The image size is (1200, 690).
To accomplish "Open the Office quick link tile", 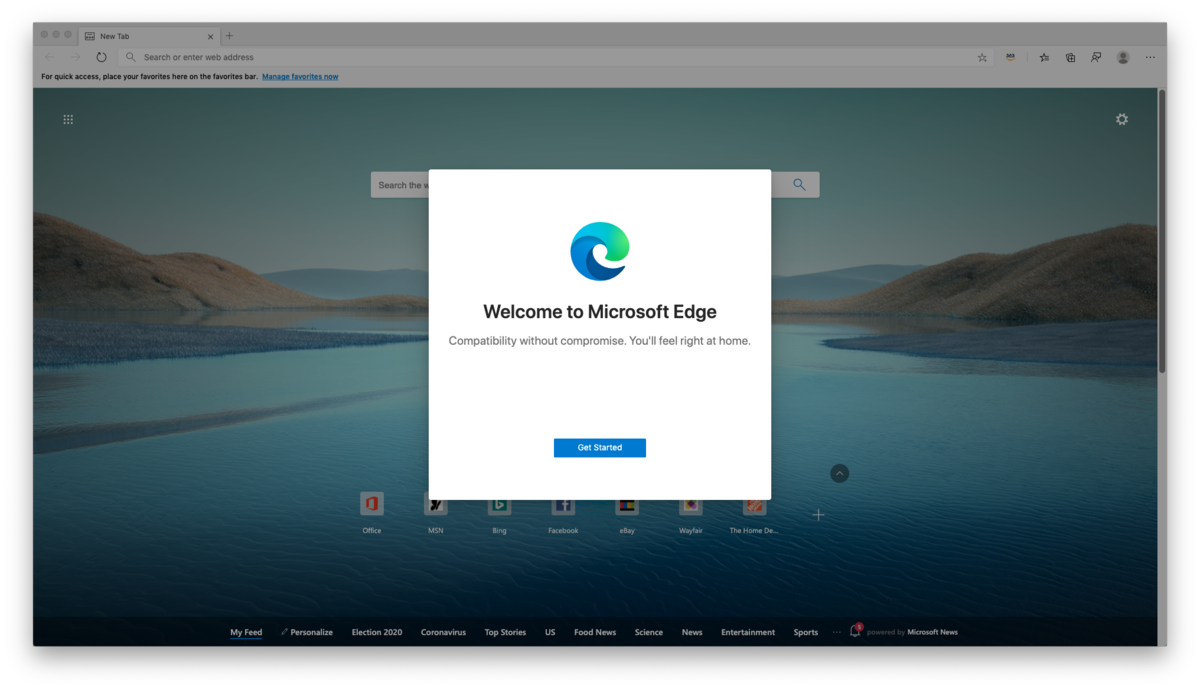I will 372,512.
